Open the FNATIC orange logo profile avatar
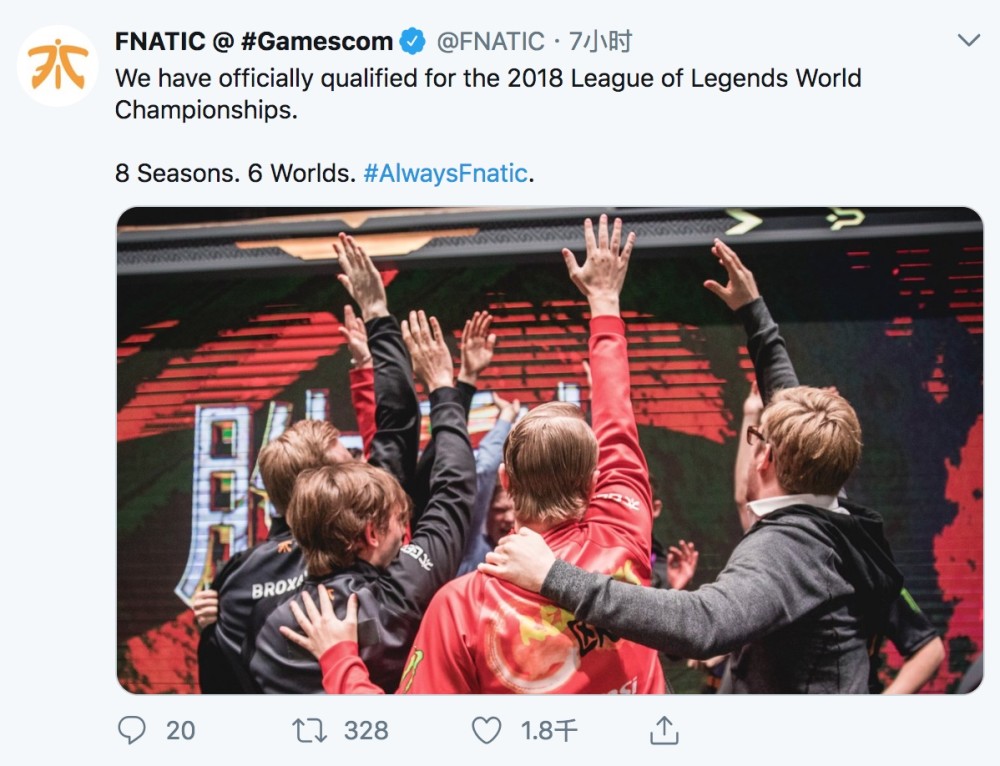1000x766 pixels. pyautogui.click(x=57, y=66)
